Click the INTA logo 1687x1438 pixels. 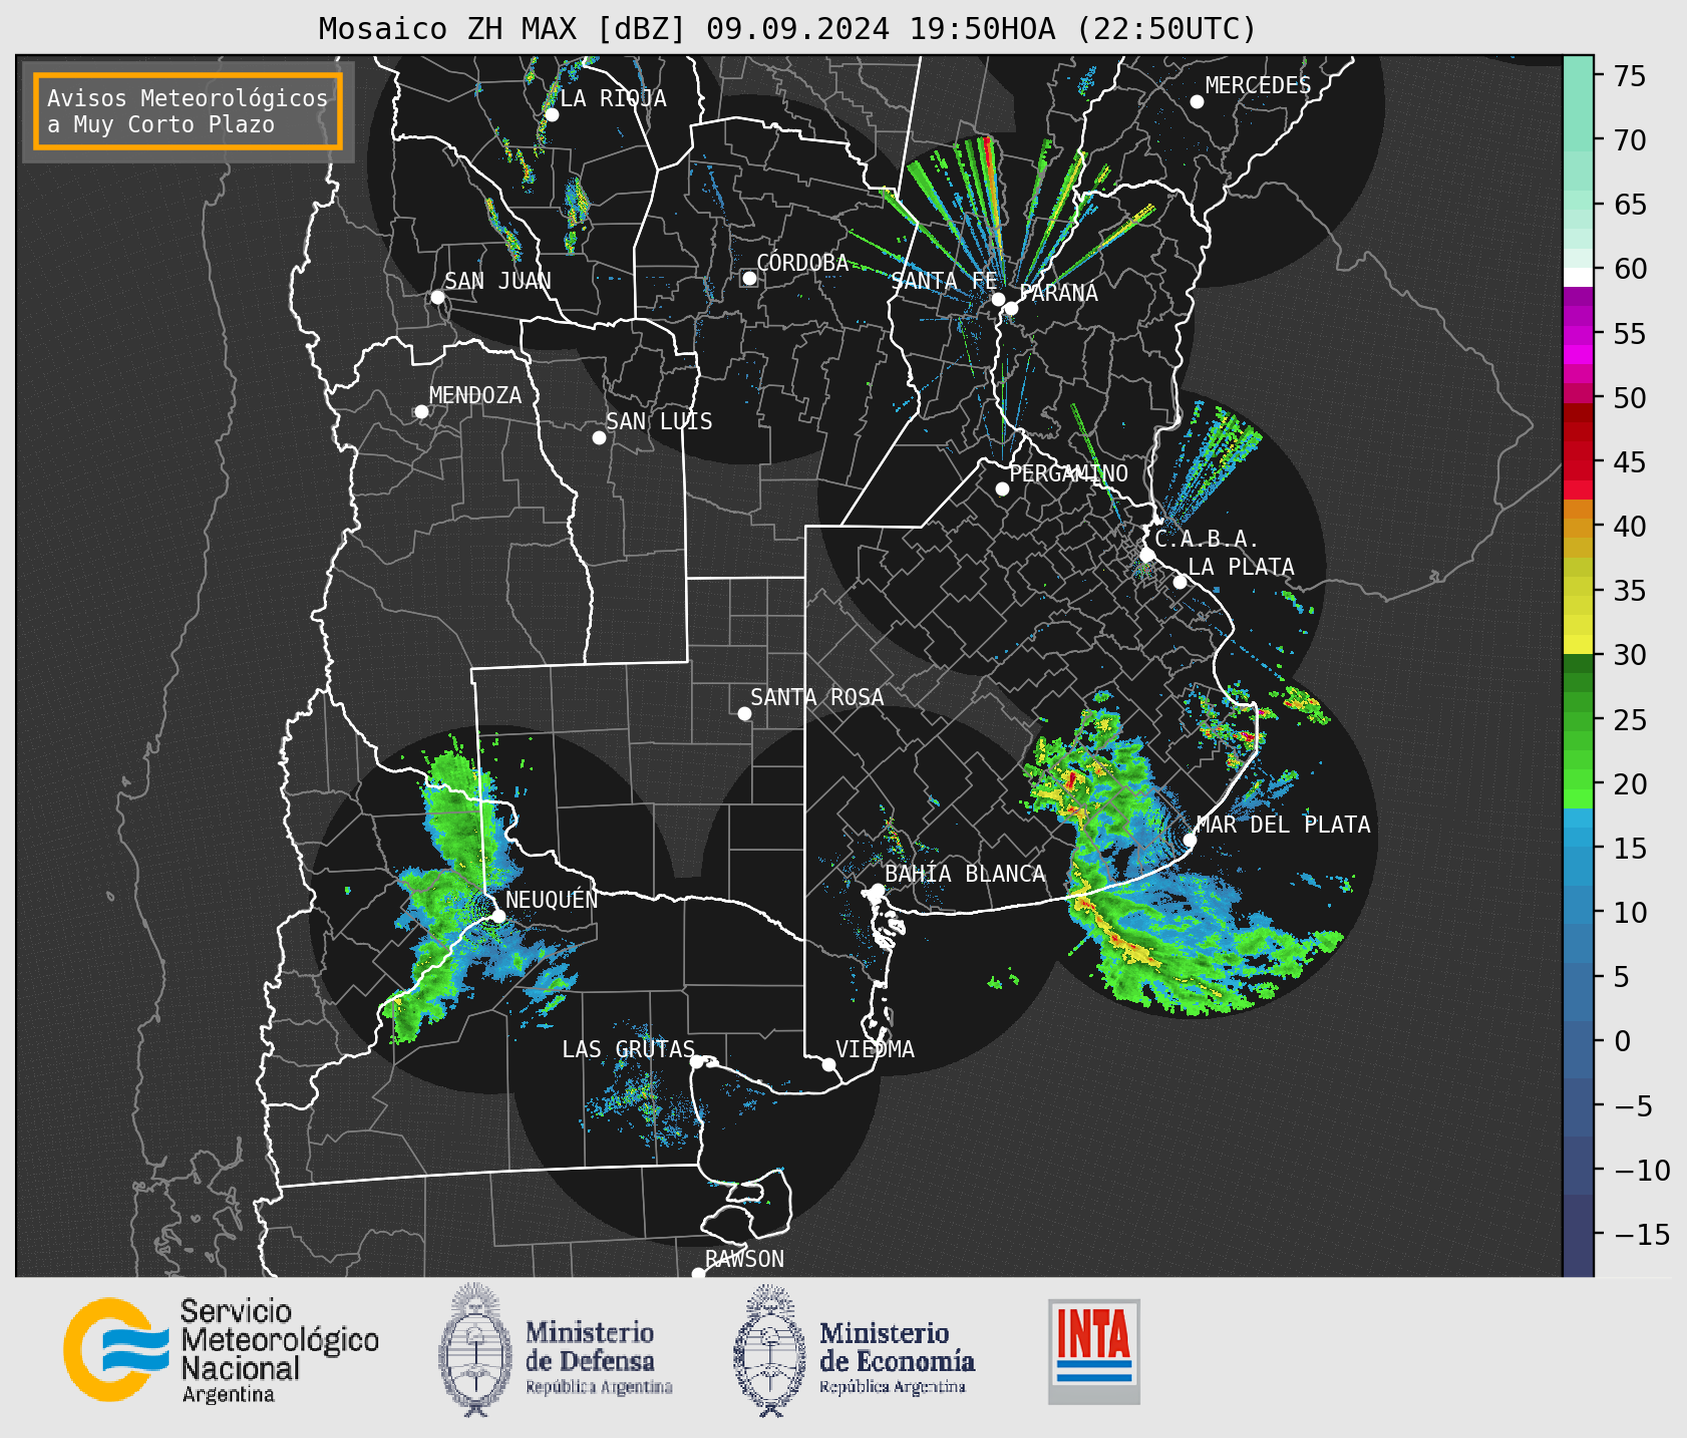(x=1094, y=1351)
